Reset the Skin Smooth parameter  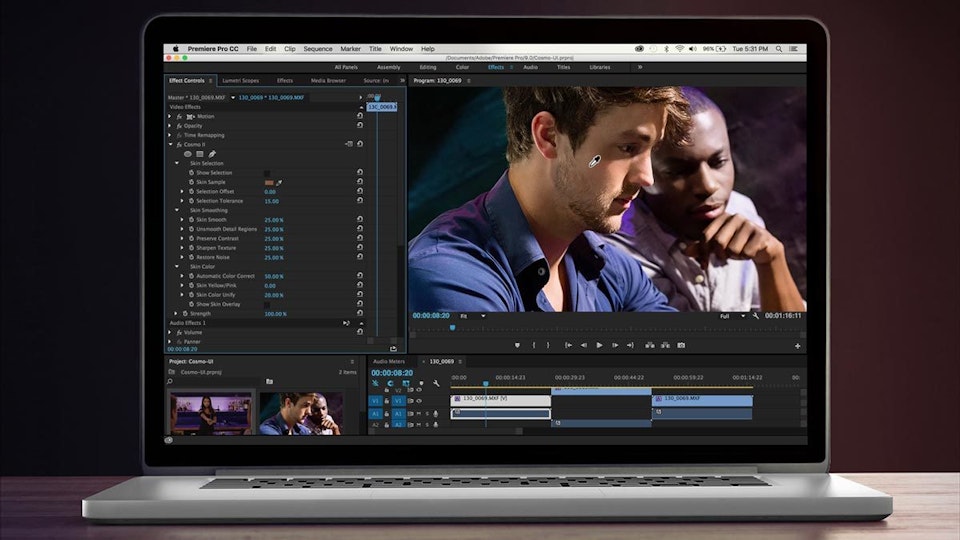(x=359, y=220)
